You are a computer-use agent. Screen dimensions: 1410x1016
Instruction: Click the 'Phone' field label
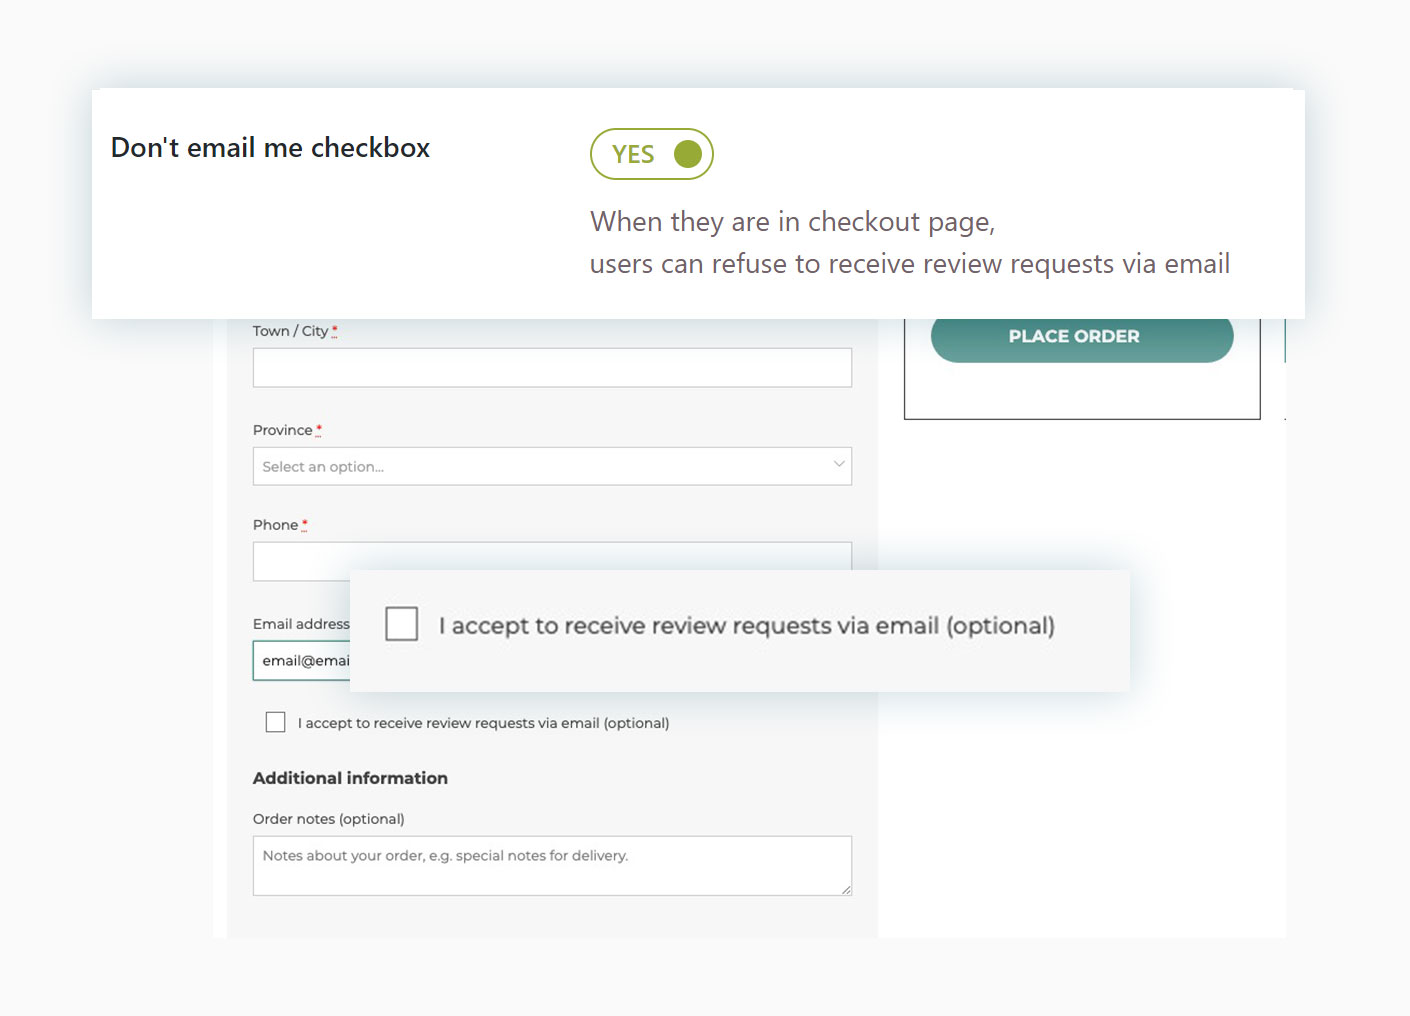[275, 525]
